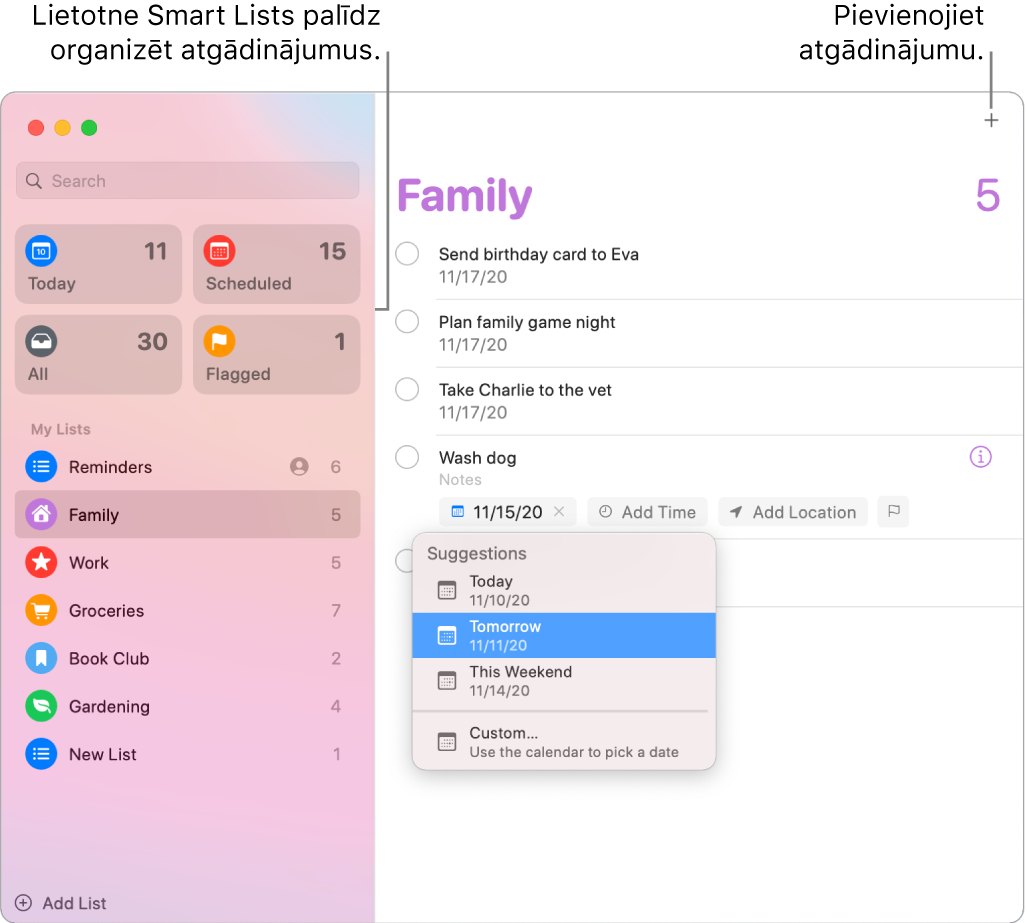
Task: Select the Reminders list
Action: 187,466
